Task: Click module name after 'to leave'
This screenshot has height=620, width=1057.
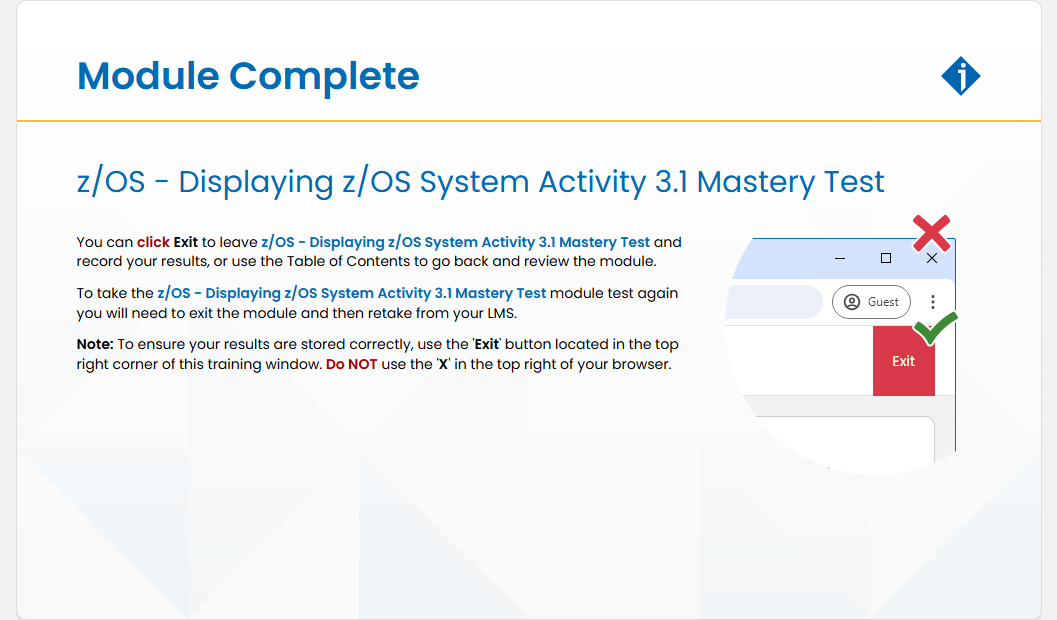Action: (456, 243)
